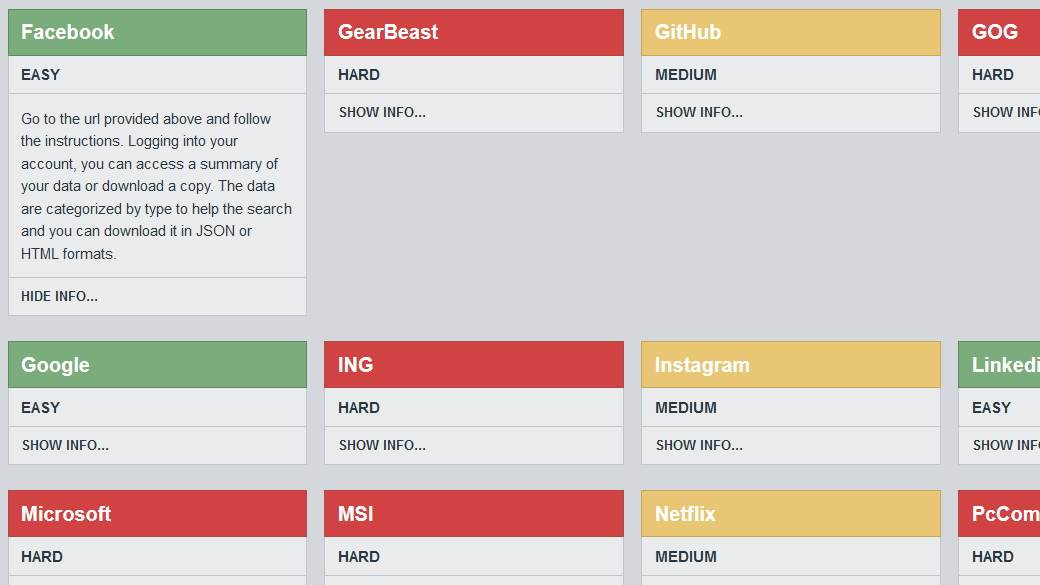Expand SHOW INFO under GearBeast
The width and height of the screenshot is (1040, 585).
382,112
